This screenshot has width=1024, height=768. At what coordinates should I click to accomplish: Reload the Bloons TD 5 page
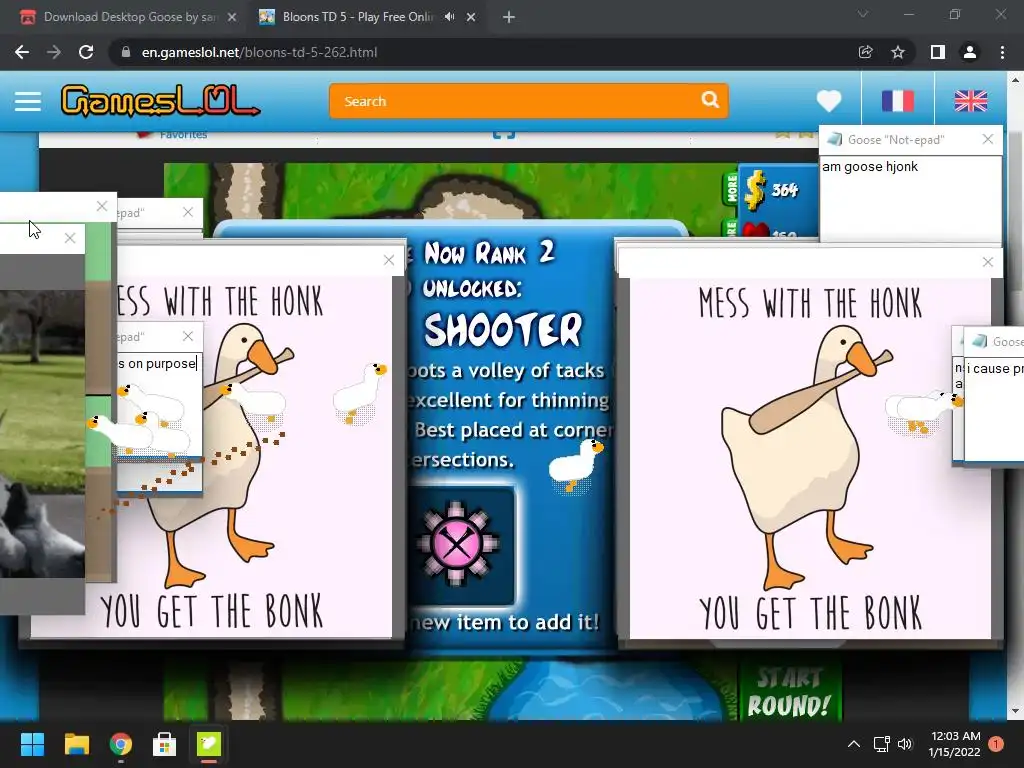coord(86,52)
